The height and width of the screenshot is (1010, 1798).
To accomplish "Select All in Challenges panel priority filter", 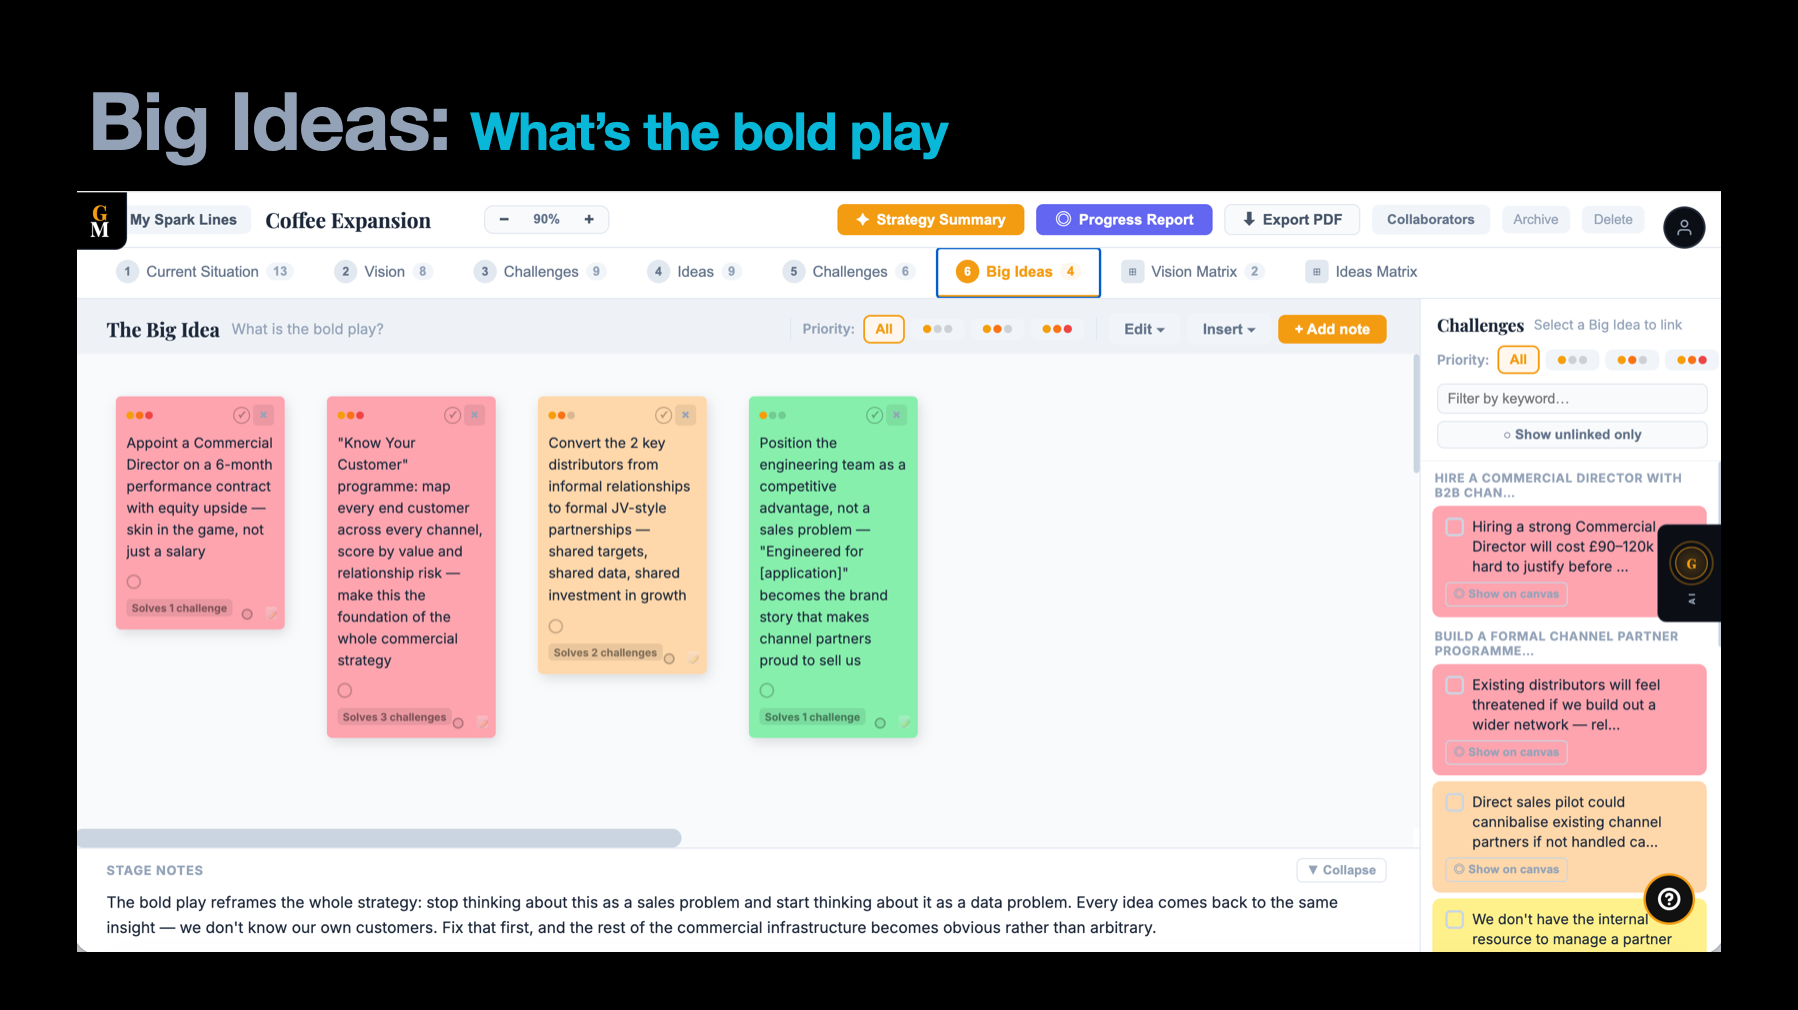I will pyautogui.click(x=1518, y=360).
